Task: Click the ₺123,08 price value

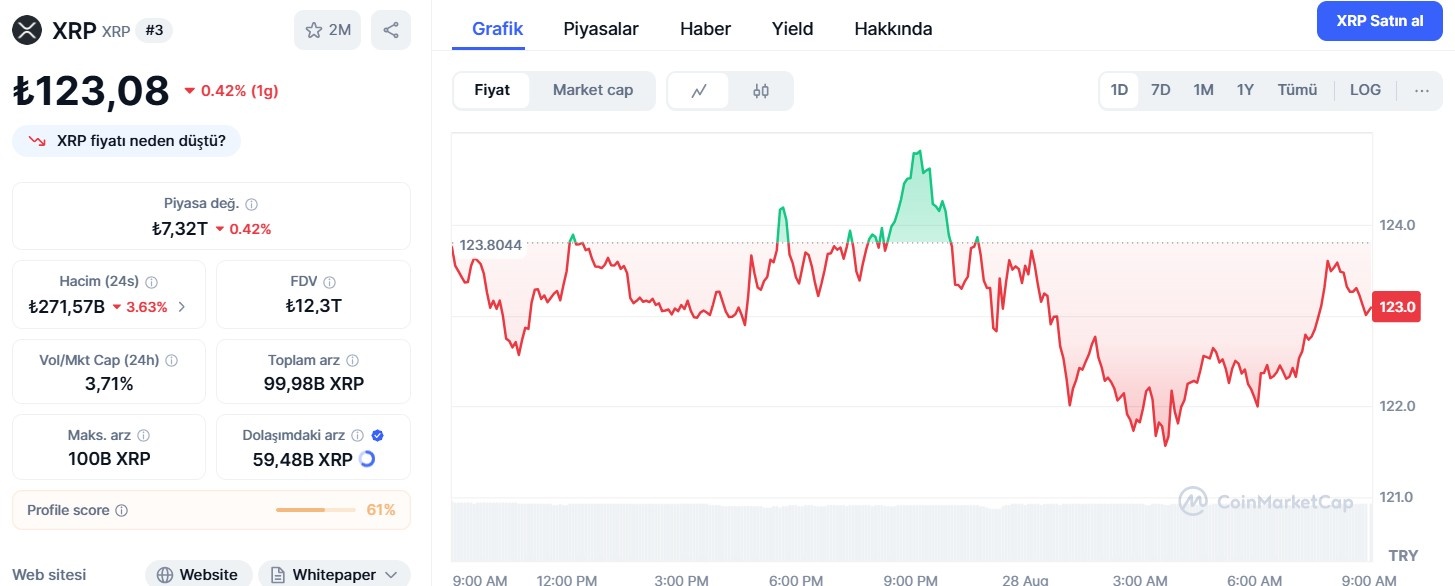Action: 91,91
